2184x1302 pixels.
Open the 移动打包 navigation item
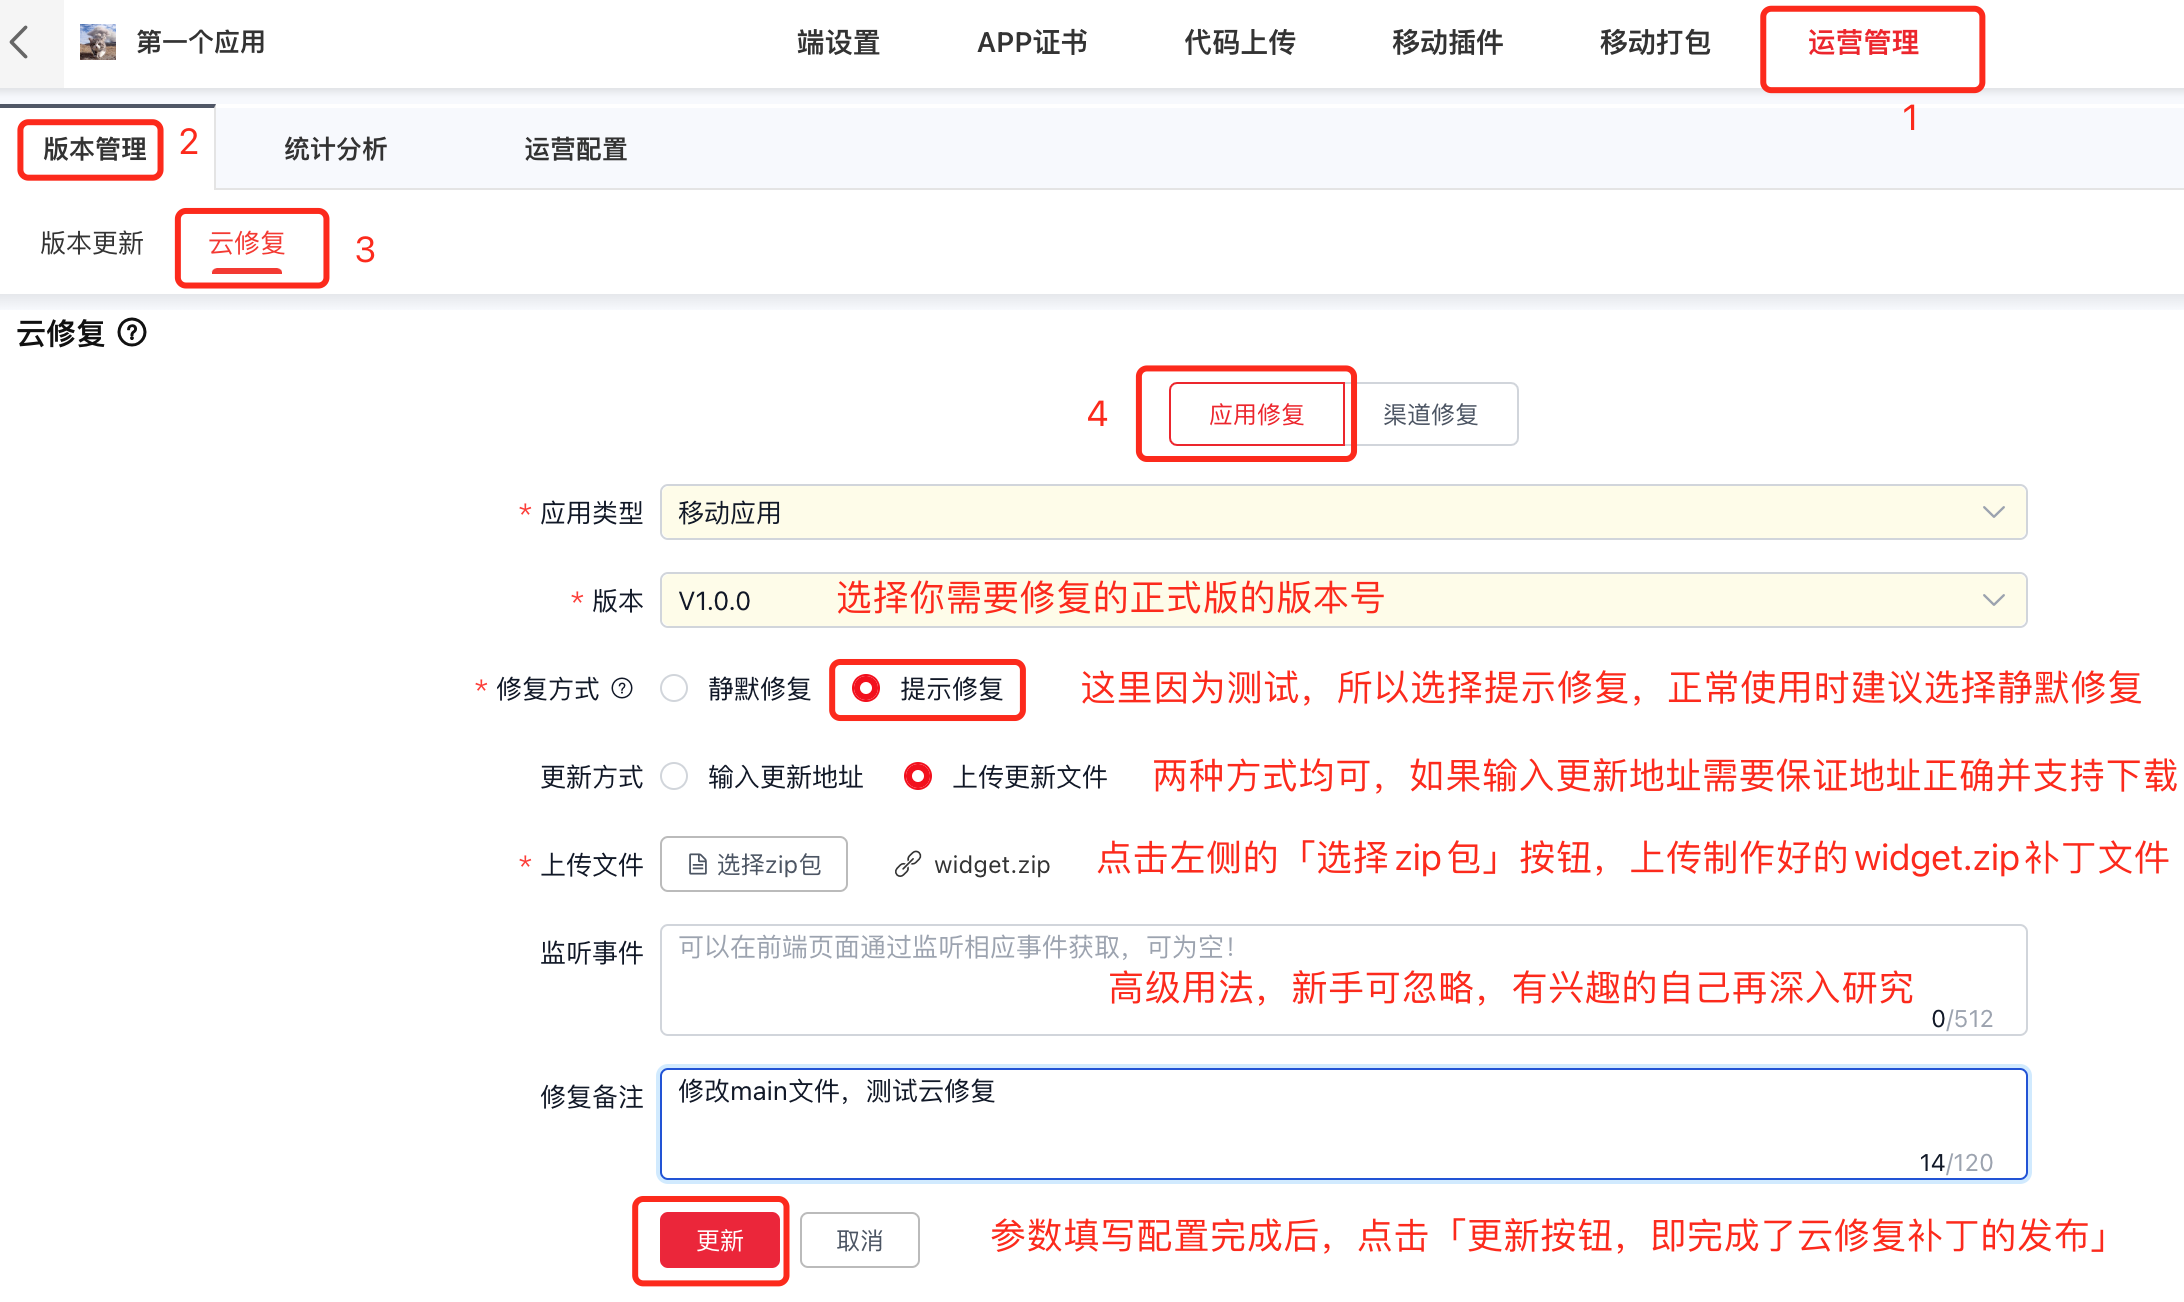[x=1653, y=42]
